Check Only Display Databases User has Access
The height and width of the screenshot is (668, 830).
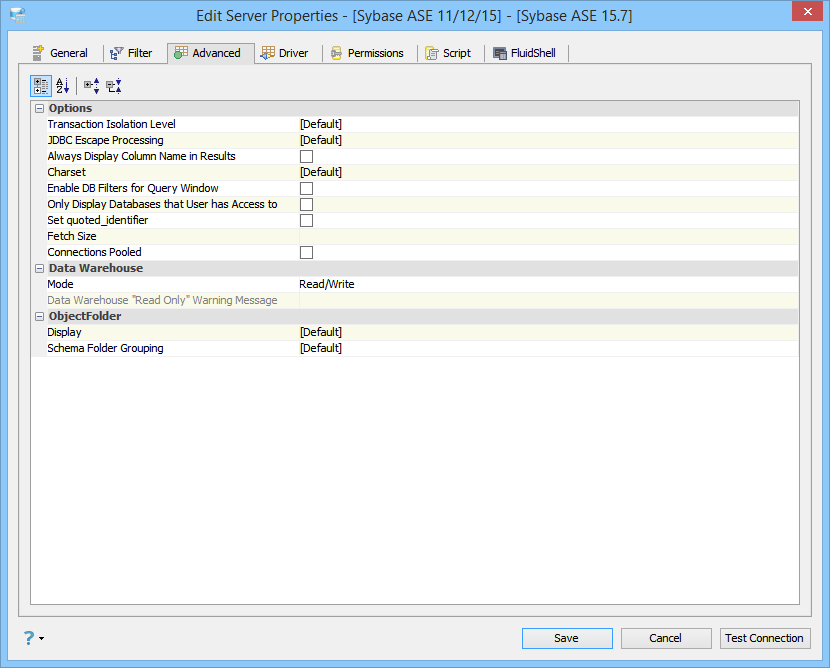306,204
